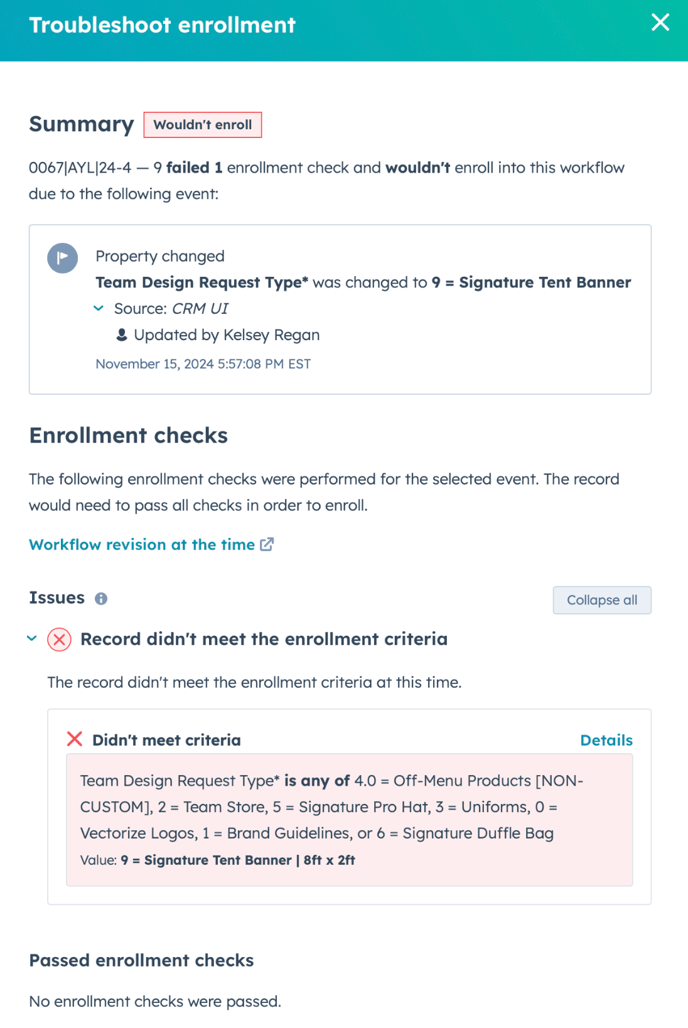688x1028 pixels.
Task: Click the Wouldn't enroll status badge
Action: [x=202, y=125]
